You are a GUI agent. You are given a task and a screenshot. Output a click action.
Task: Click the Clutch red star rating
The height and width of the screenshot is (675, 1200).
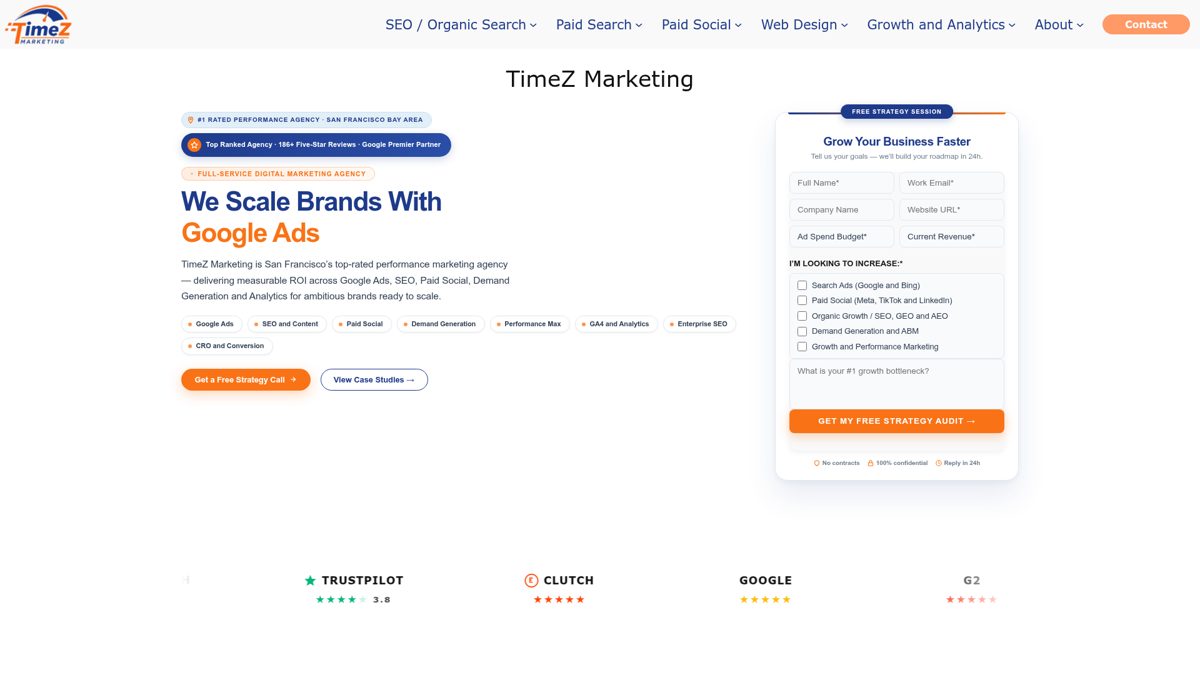(559, 600)
